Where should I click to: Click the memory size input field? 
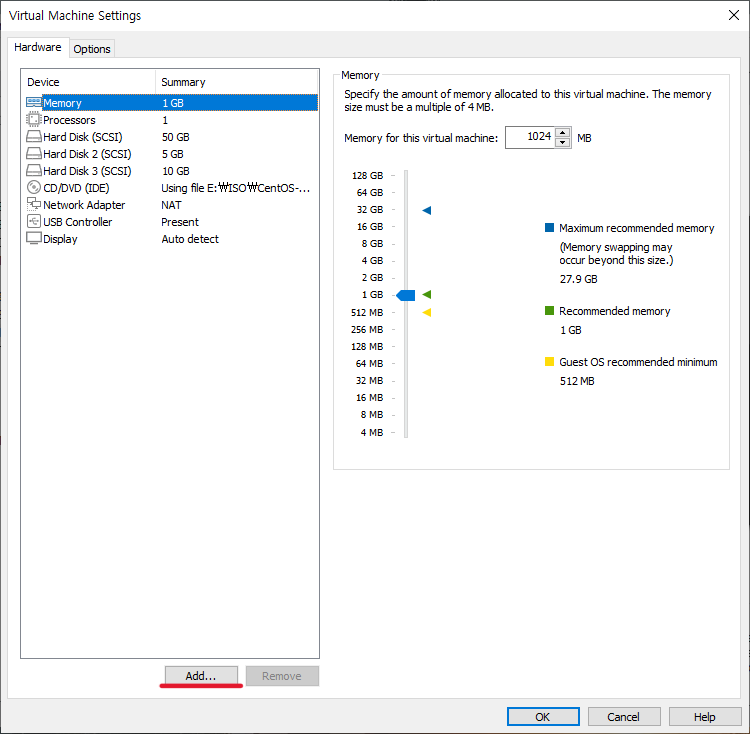click(x=530, y=137)
